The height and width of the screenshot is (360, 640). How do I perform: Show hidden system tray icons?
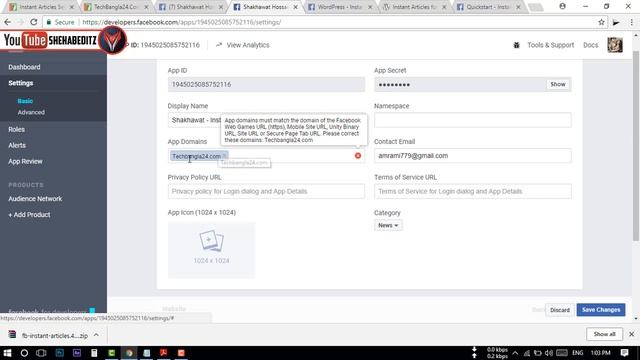[515, 353]
